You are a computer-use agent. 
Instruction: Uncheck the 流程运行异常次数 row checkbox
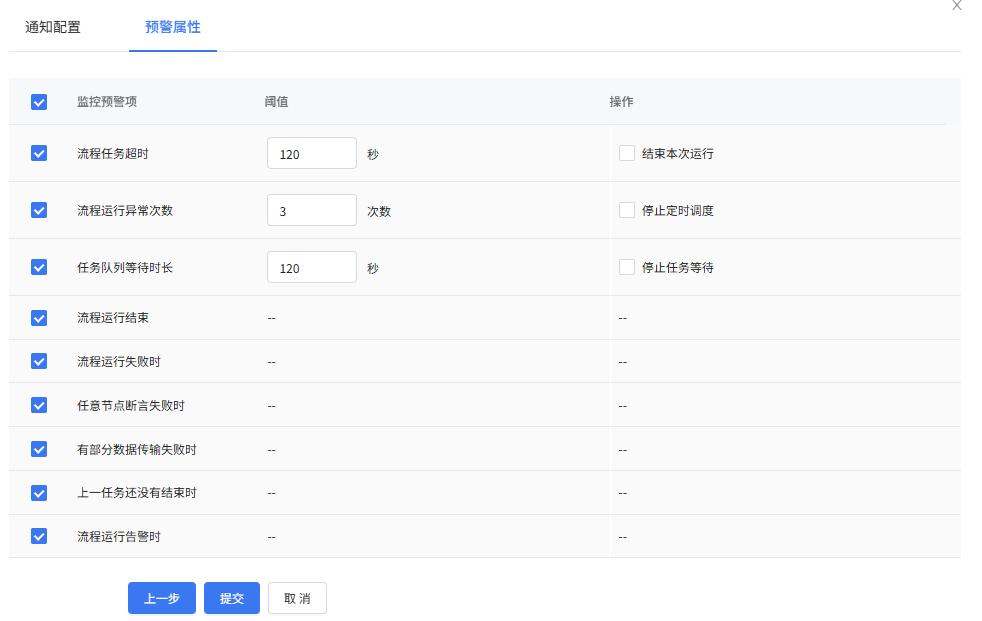tap(39, 210)
